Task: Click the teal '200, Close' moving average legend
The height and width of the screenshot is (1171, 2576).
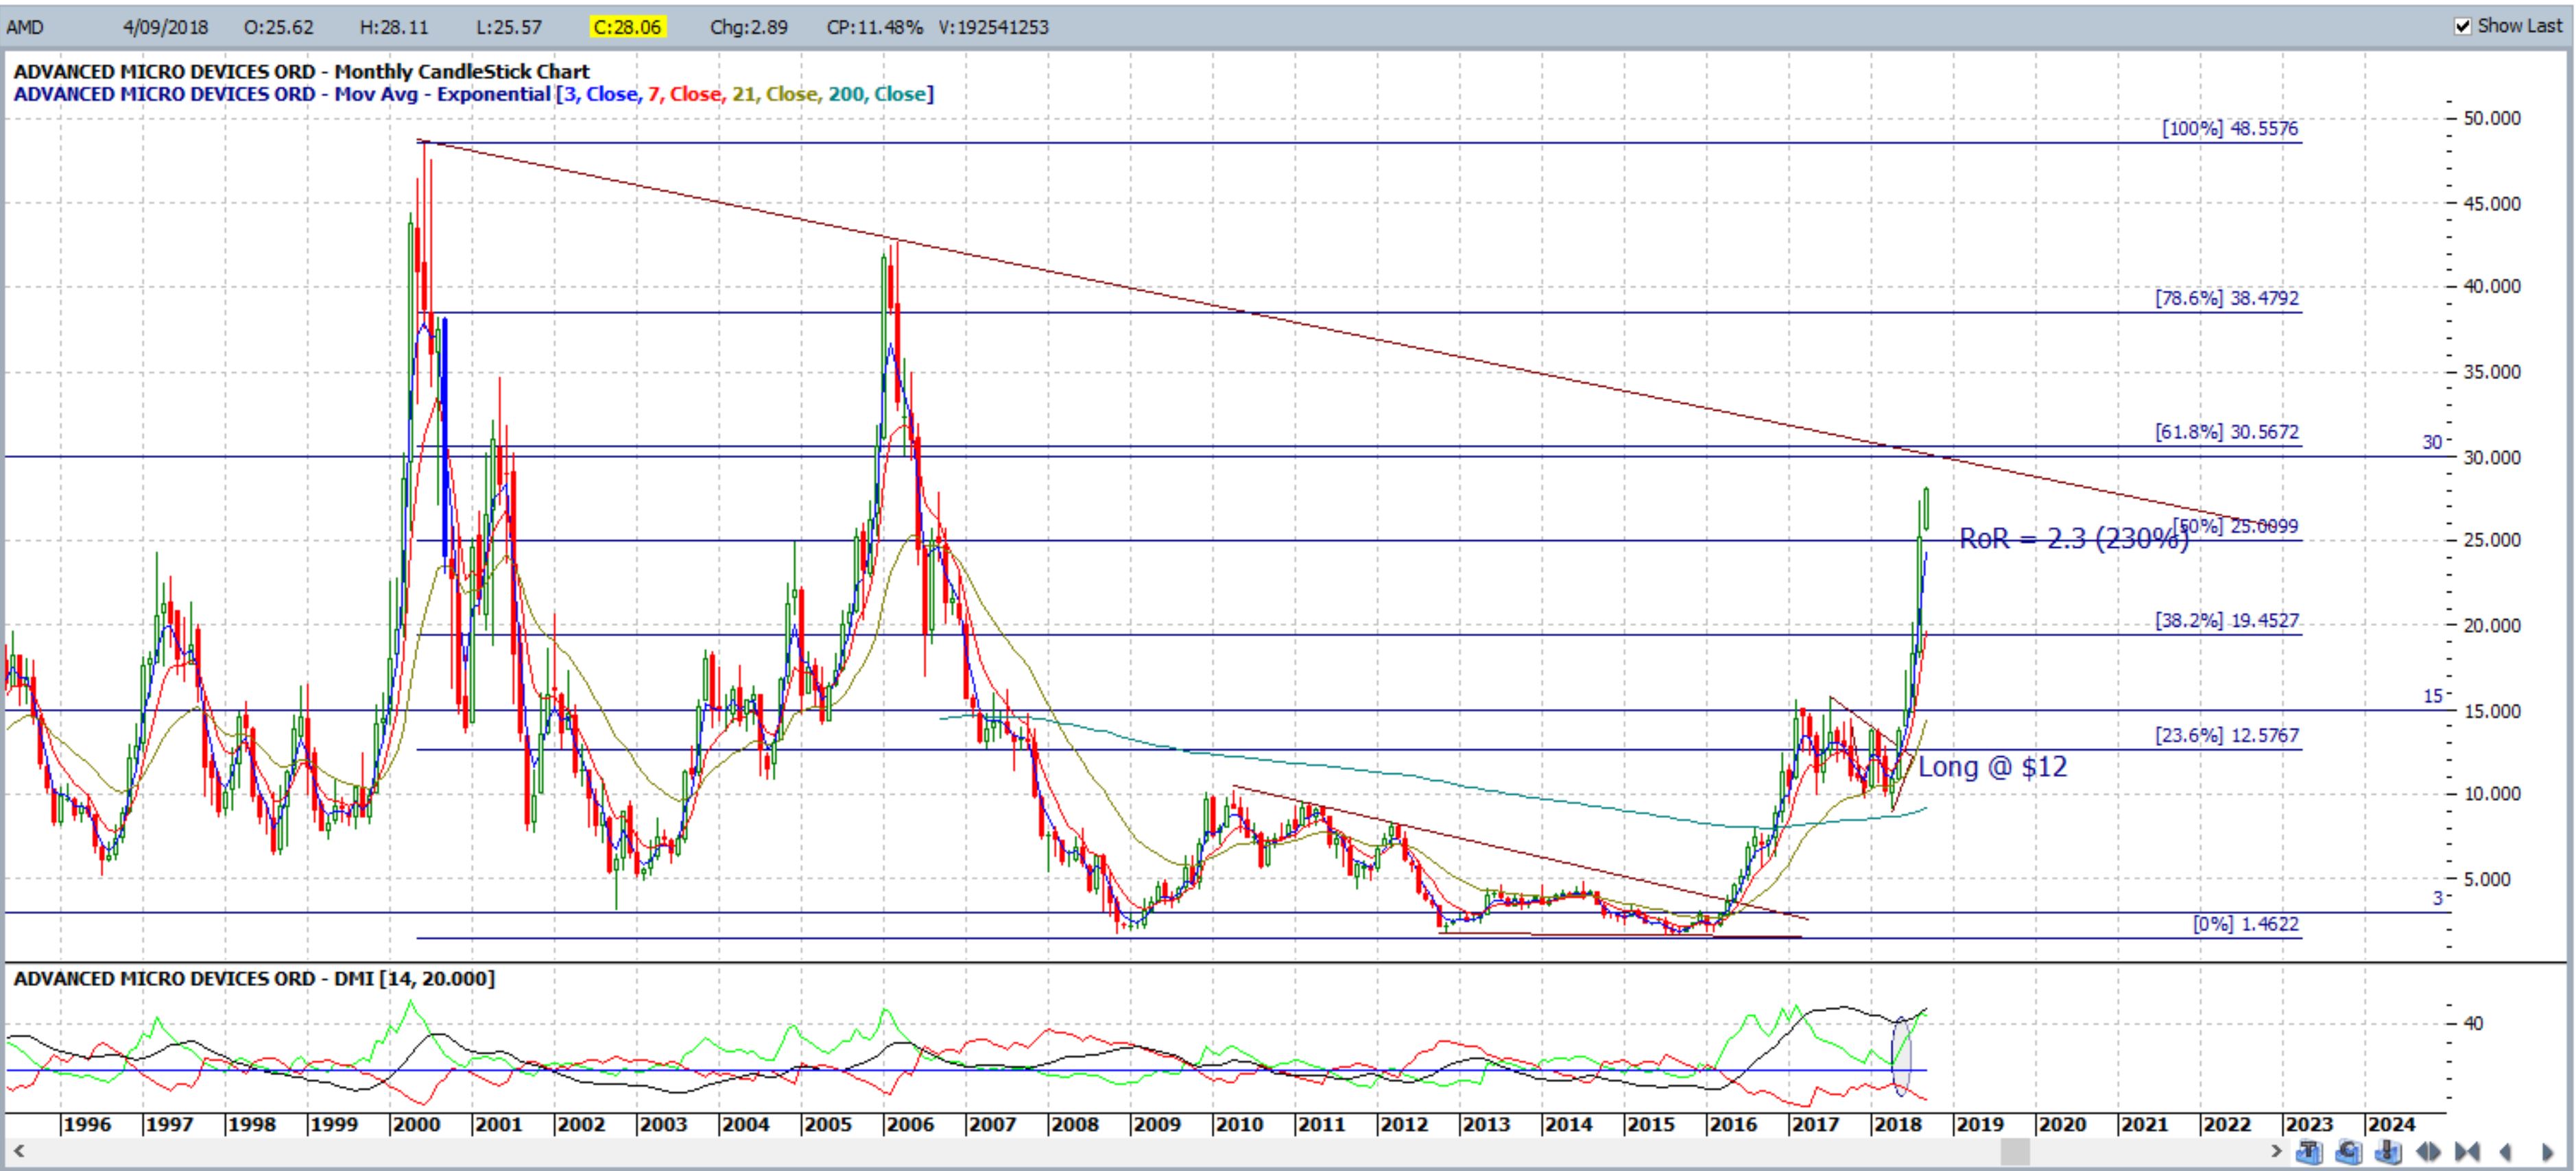Action: tap(877, 94)
